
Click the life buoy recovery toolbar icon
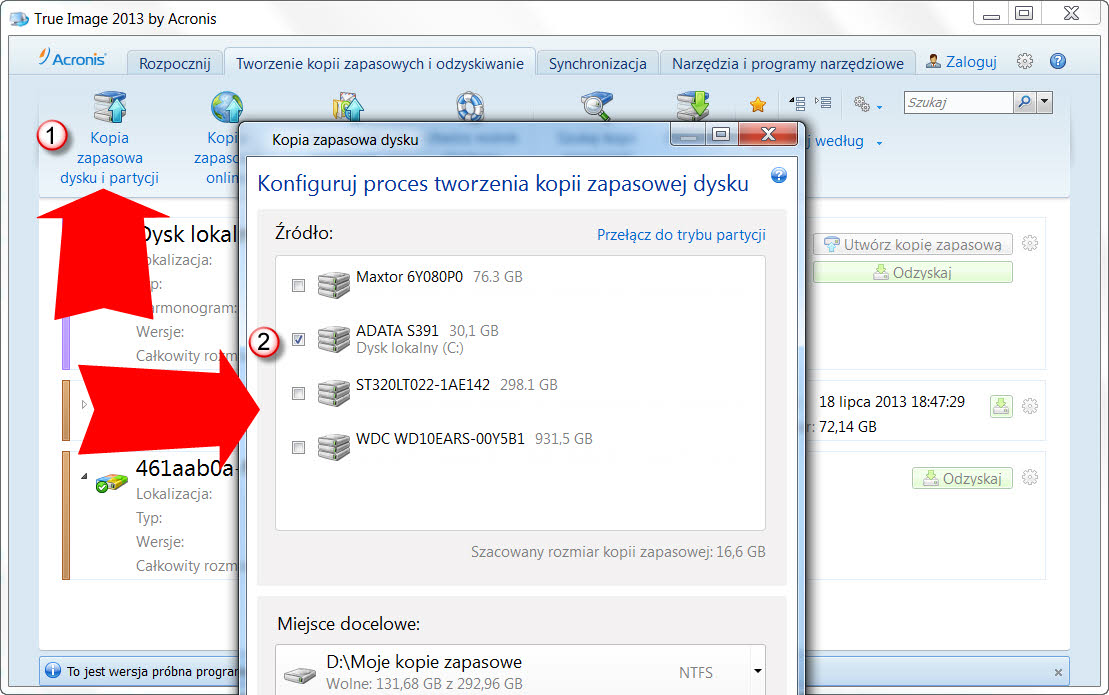(x=469, y=107)
